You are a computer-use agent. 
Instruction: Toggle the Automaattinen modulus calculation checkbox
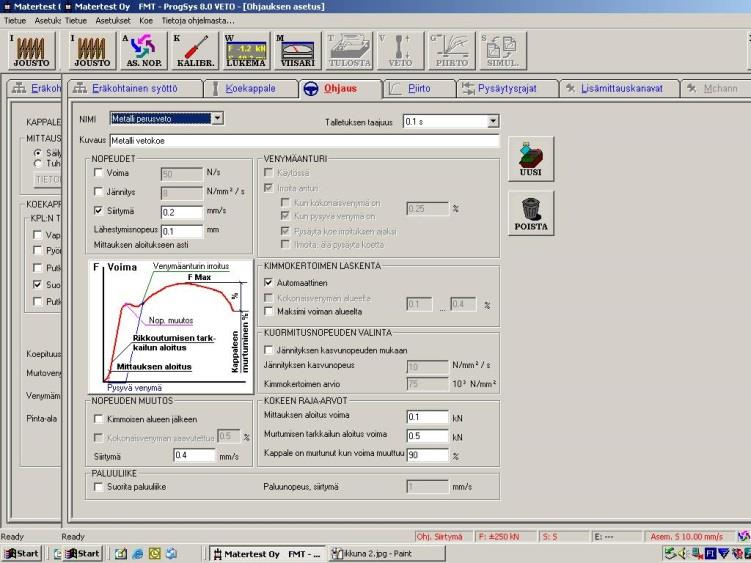point(269,283)
